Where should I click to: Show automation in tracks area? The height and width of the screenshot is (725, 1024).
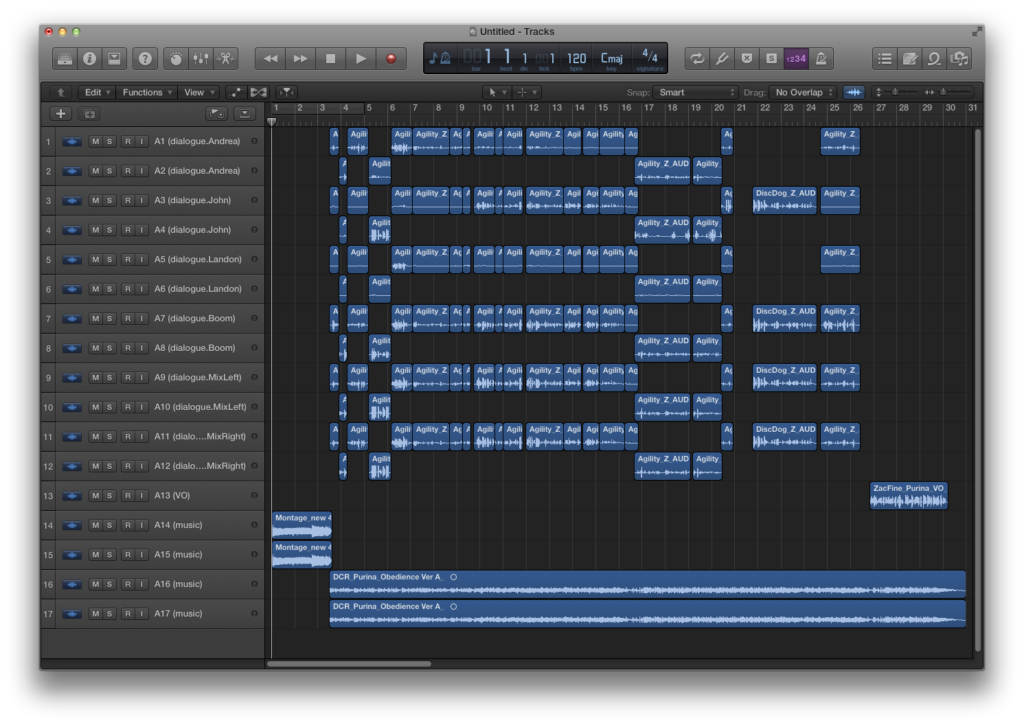[x=236, y=92]
